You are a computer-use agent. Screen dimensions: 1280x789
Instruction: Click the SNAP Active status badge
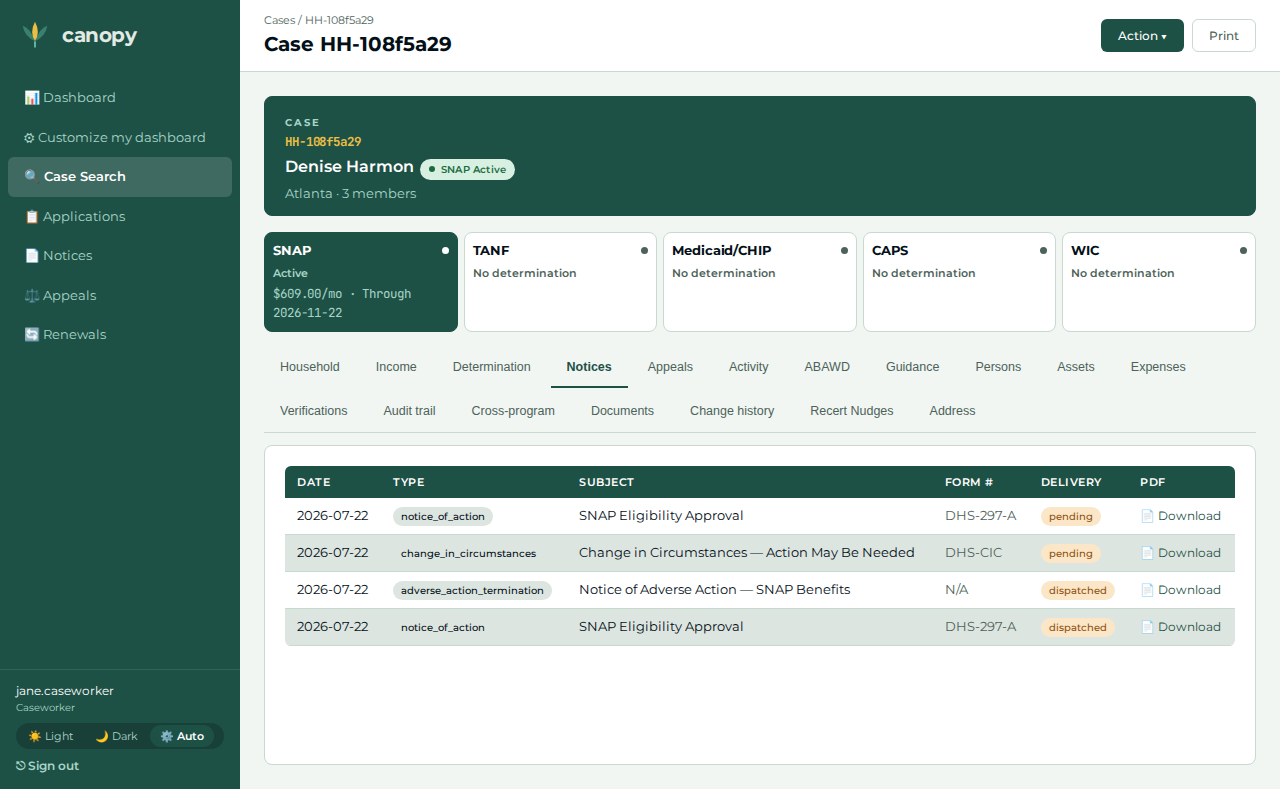point(467,169)
